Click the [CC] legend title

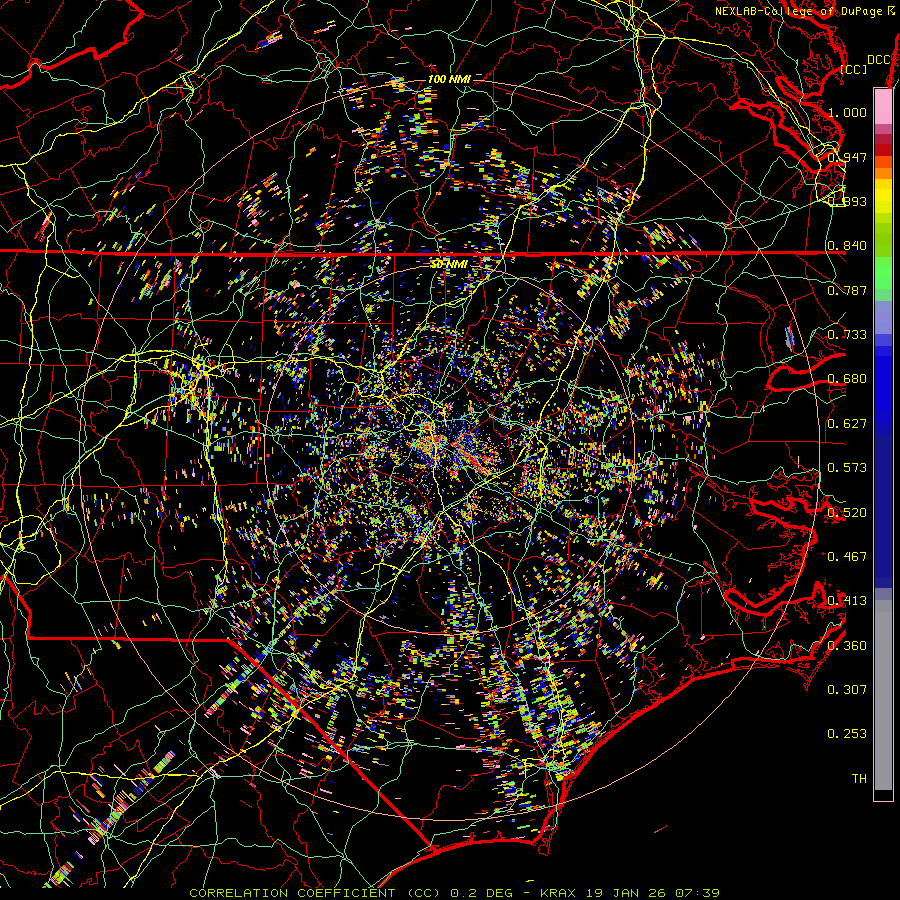tap(854, 69)
